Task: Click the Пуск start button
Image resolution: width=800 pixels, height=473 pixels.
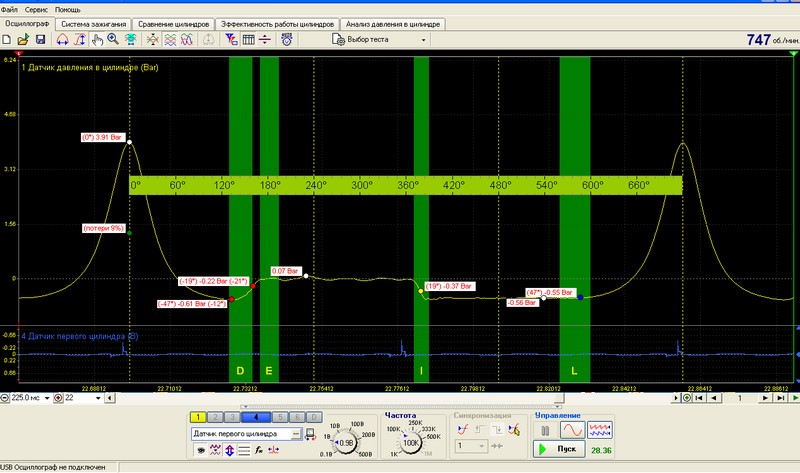Action: point(559,449)
